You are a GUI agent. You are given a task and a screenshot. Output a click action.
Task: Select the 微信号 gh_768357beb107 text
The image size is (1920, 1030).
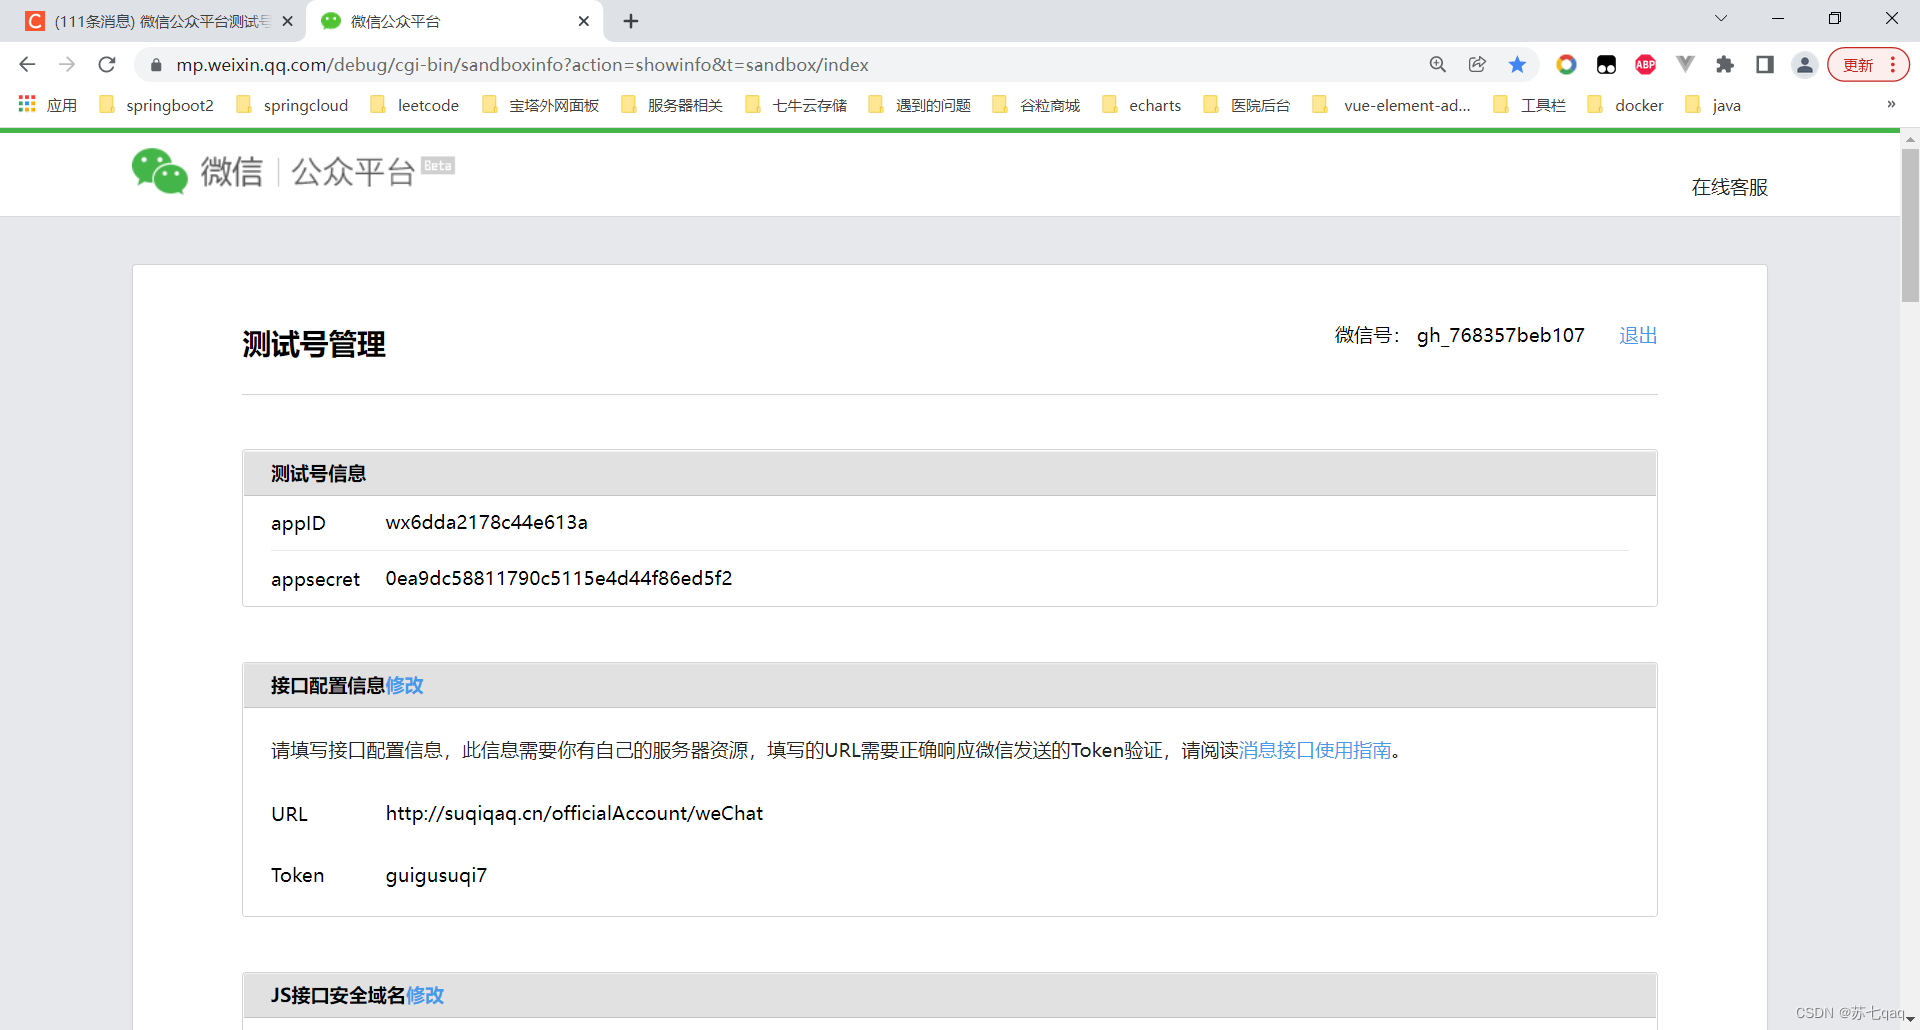point(1500,335)
